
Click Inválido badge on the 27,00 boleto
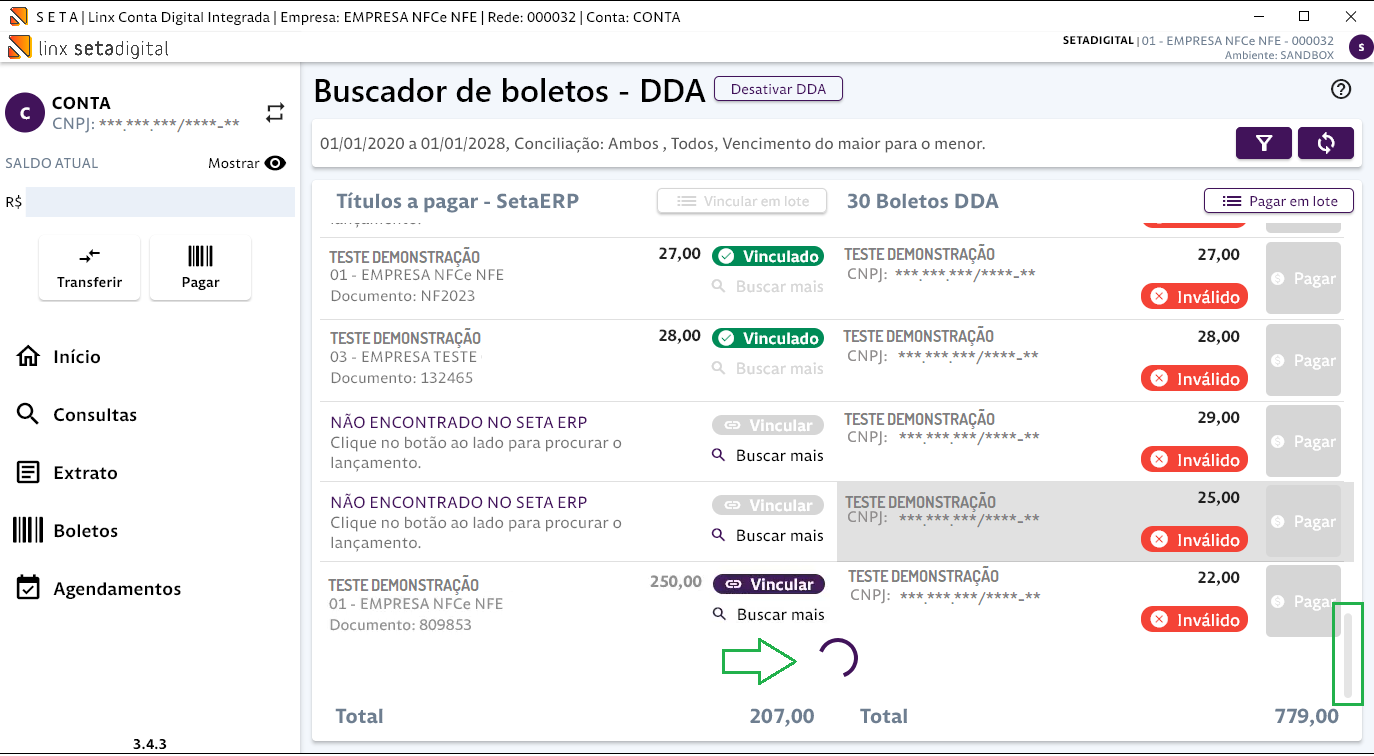coord(1195,297)
